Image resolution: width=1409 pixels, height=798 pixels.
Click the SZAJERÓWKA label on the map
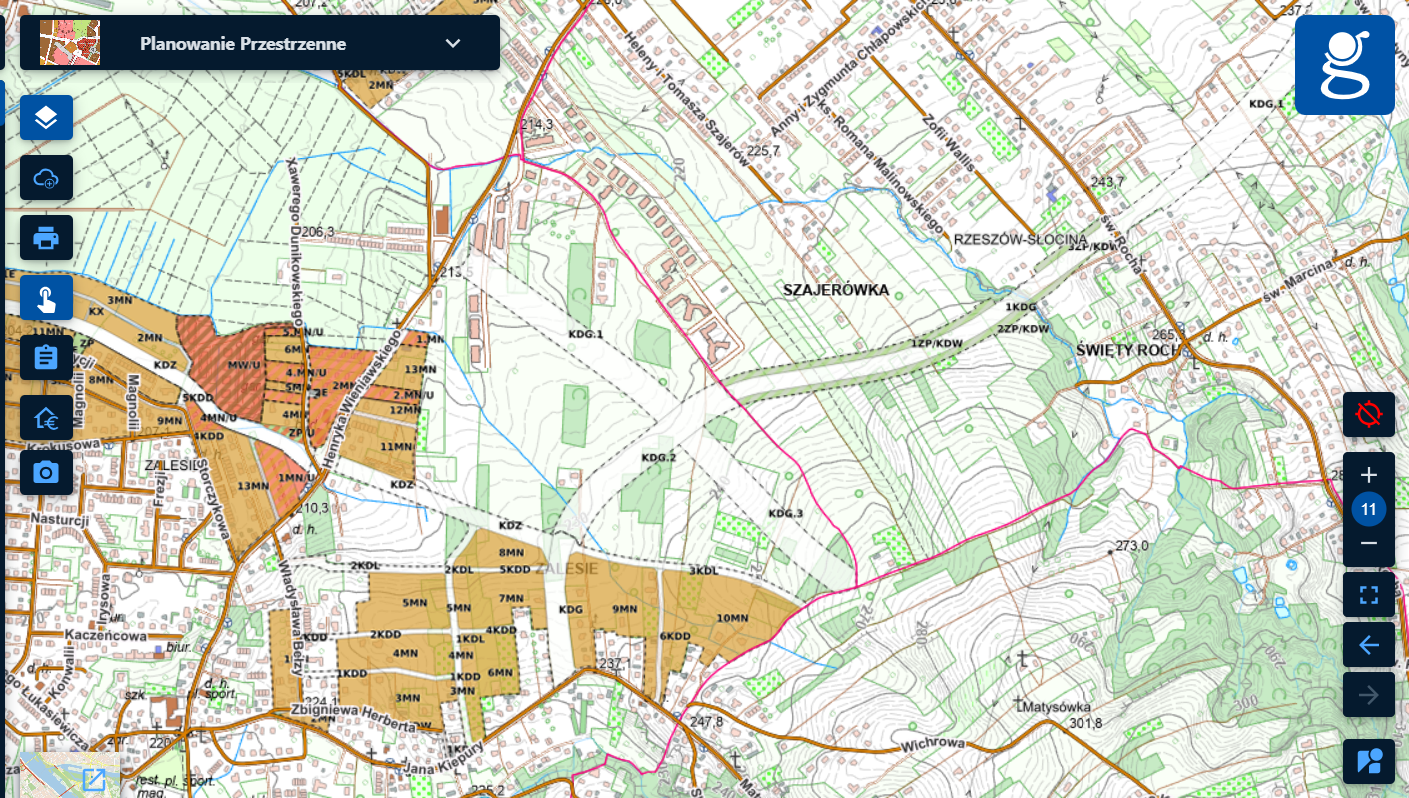click(837, 290)
